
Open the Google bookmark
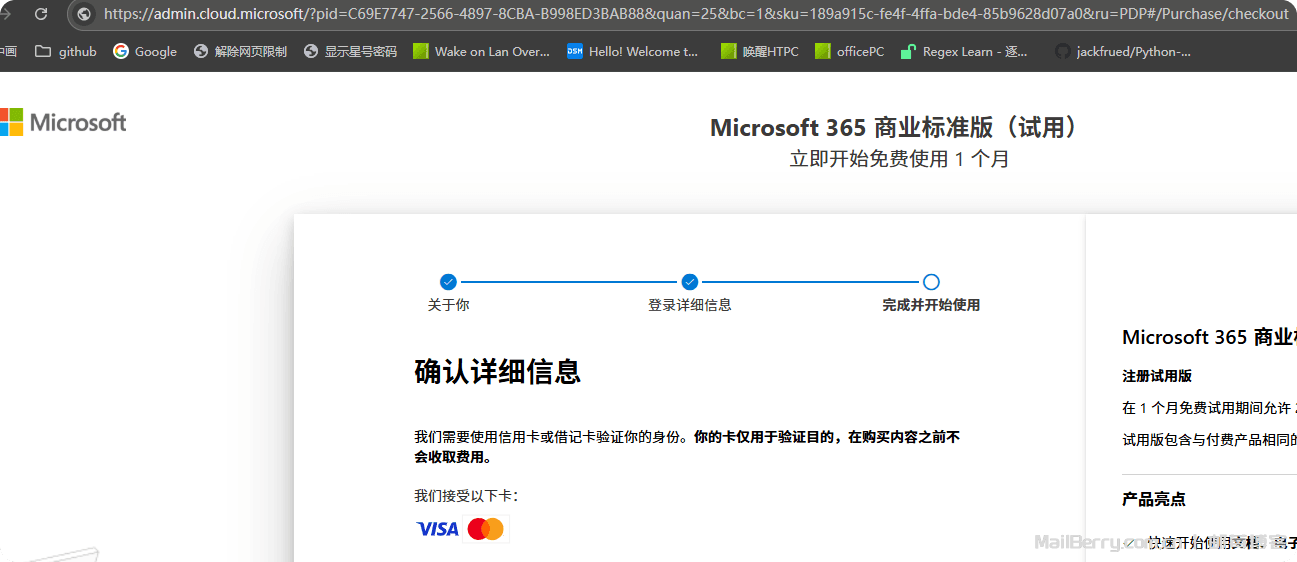point(145,51)
